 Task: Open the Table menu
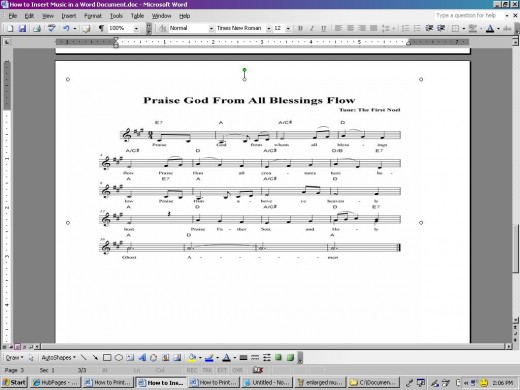[x=137, y=16]
